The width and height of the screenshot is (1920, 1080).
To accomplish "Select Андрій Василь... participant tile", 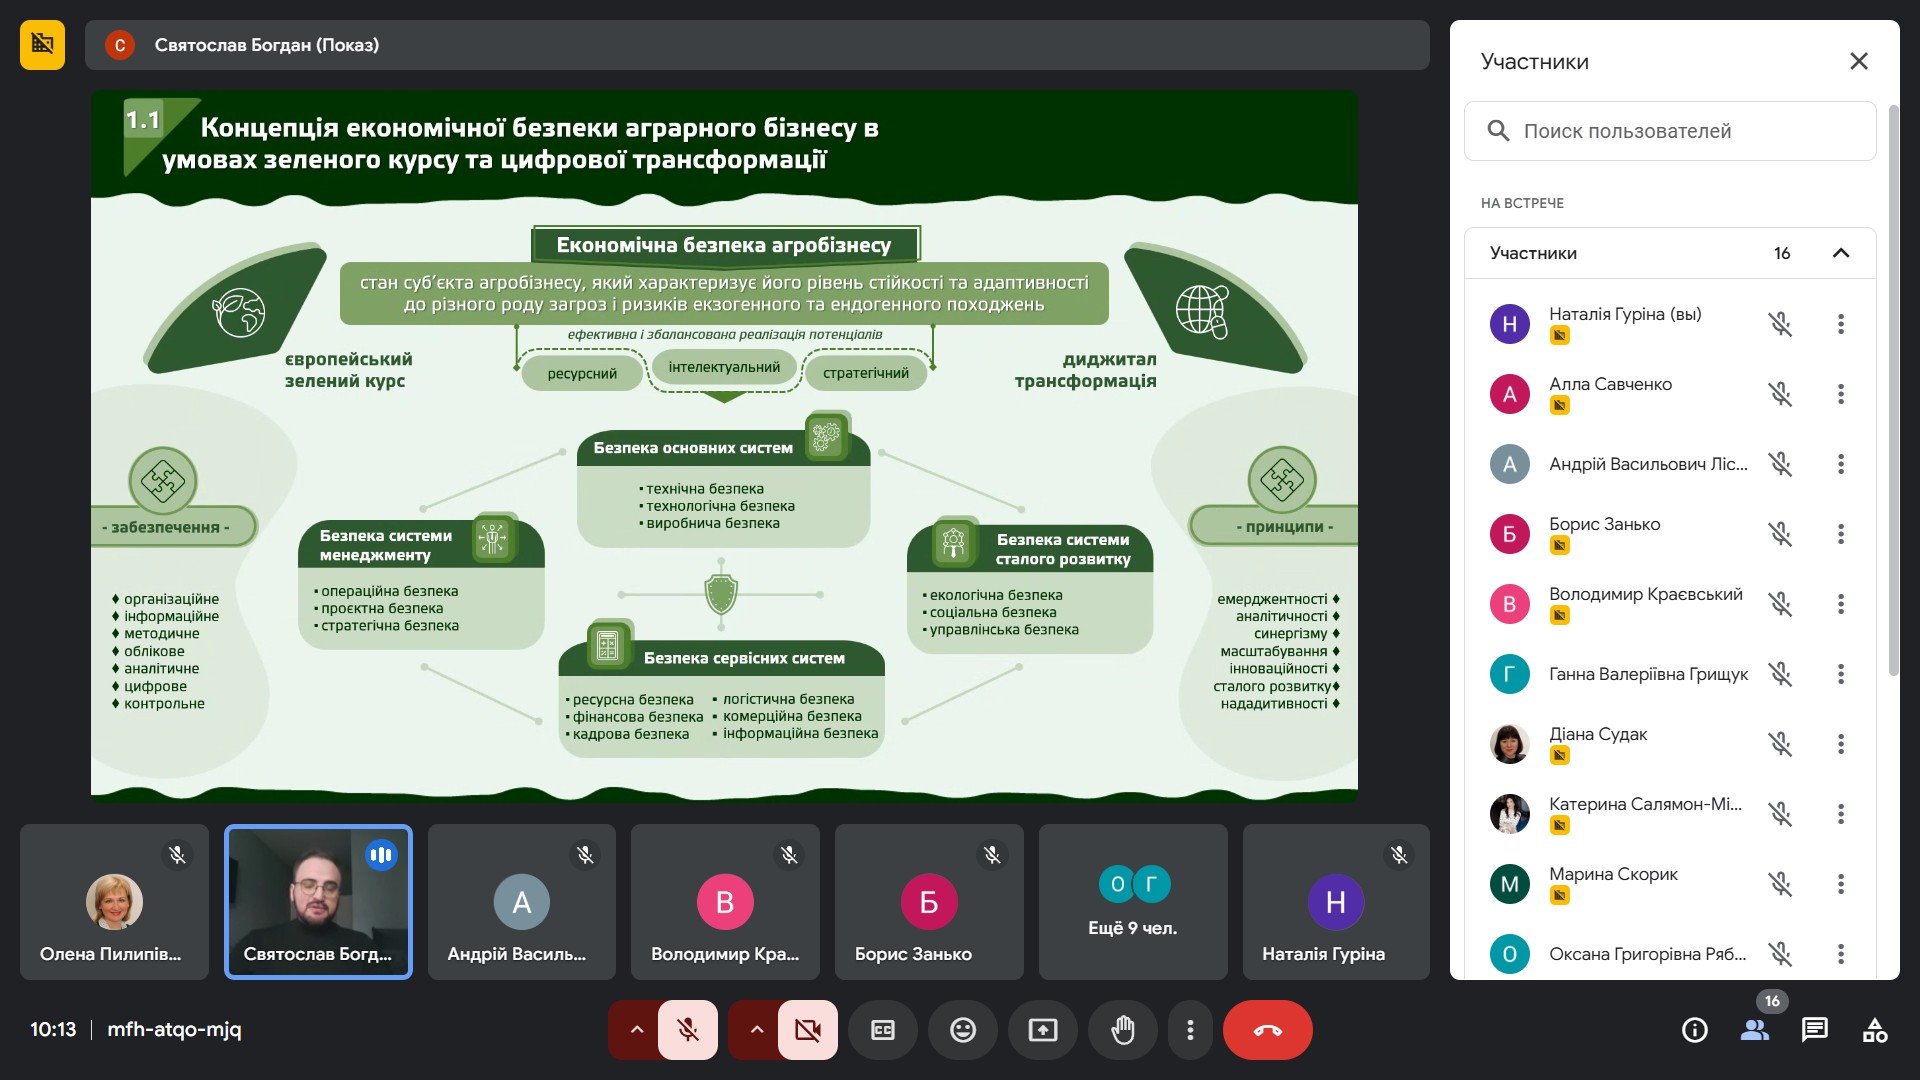I will coord(522,902).
